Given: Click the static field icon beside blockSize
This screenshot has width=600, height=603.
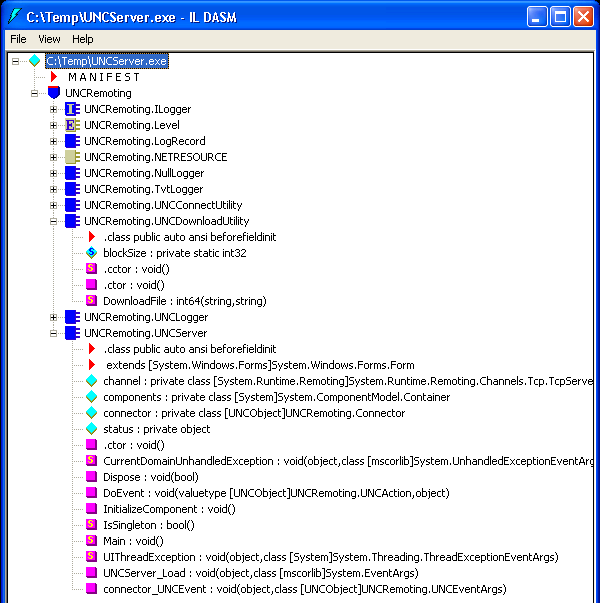Looking at the screenshot, I should pos(92,253).
